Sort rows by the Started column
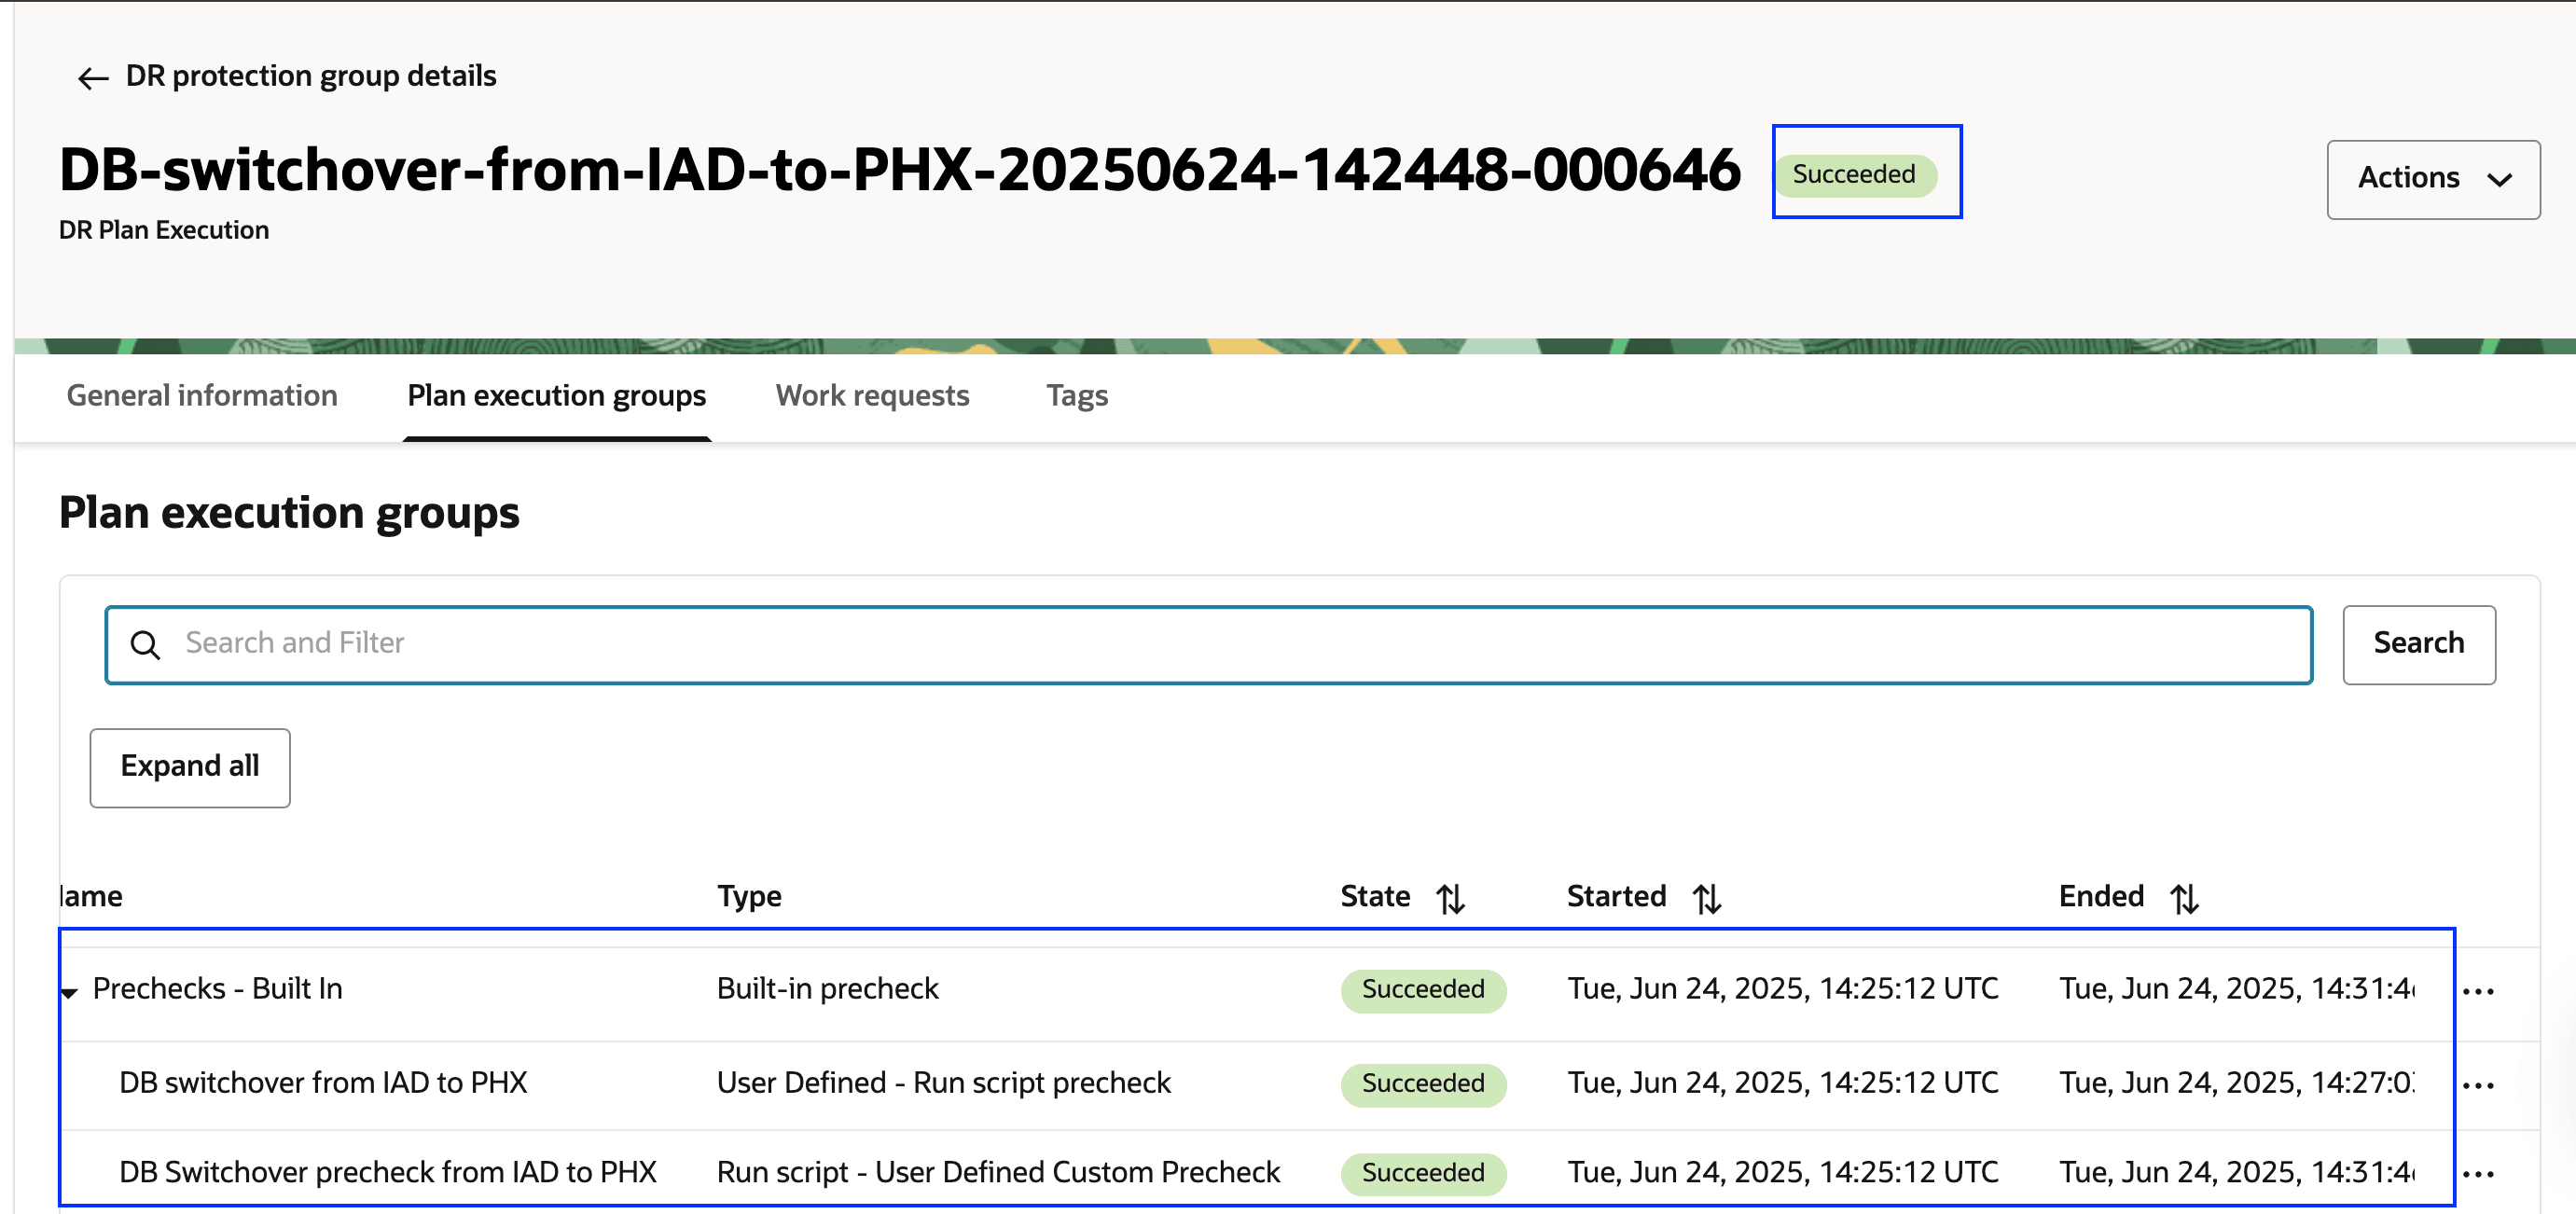This screenshot has width=2576, height=1214. click(1708, 897)
